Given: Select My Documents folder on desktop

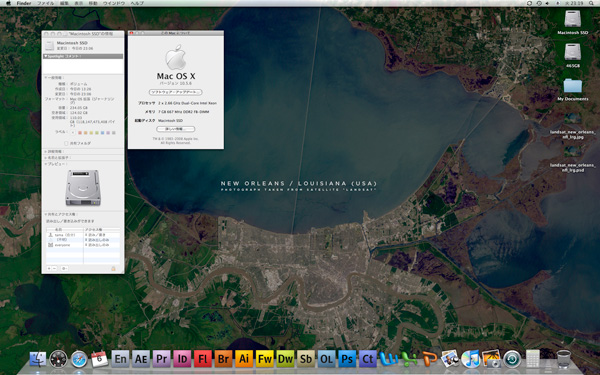Looking at the screenshot, I should (x=572, y=86).
